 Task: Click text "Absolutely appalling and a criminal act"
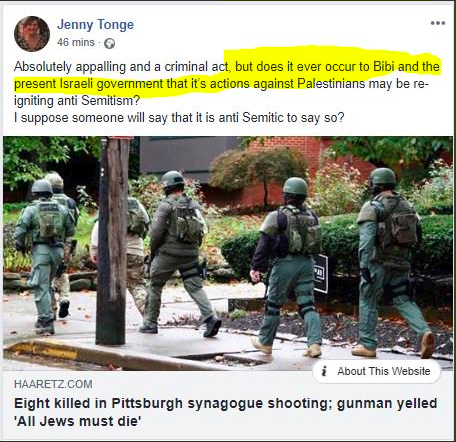tap(122, 67)
